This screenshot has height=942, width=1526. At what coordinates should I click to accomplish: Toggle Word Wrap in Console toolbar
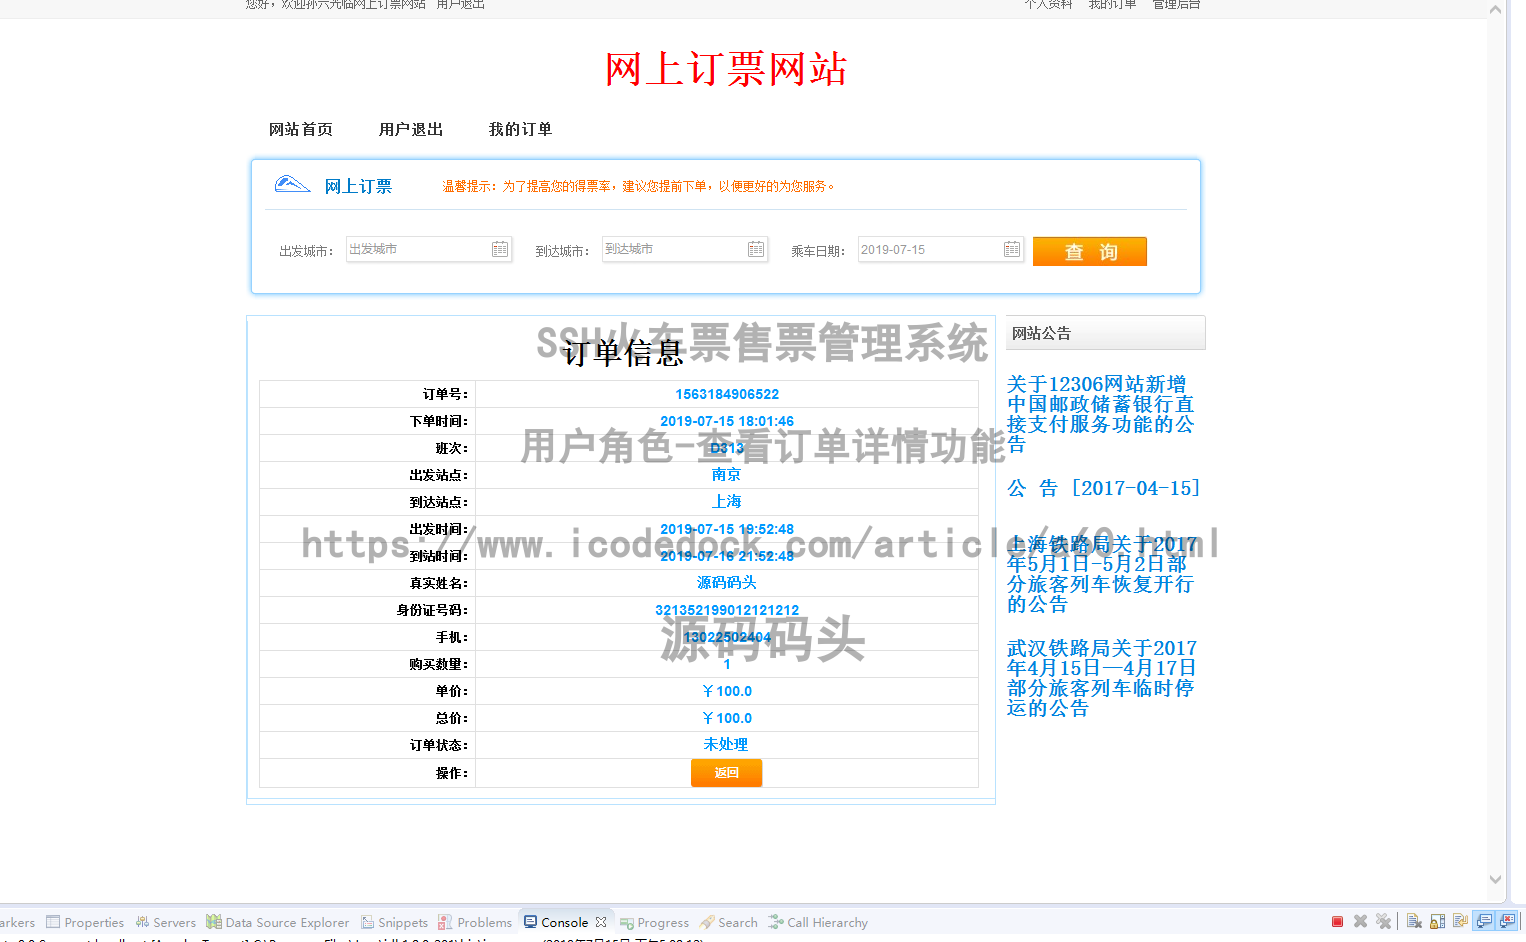[x=1460, y=921]
